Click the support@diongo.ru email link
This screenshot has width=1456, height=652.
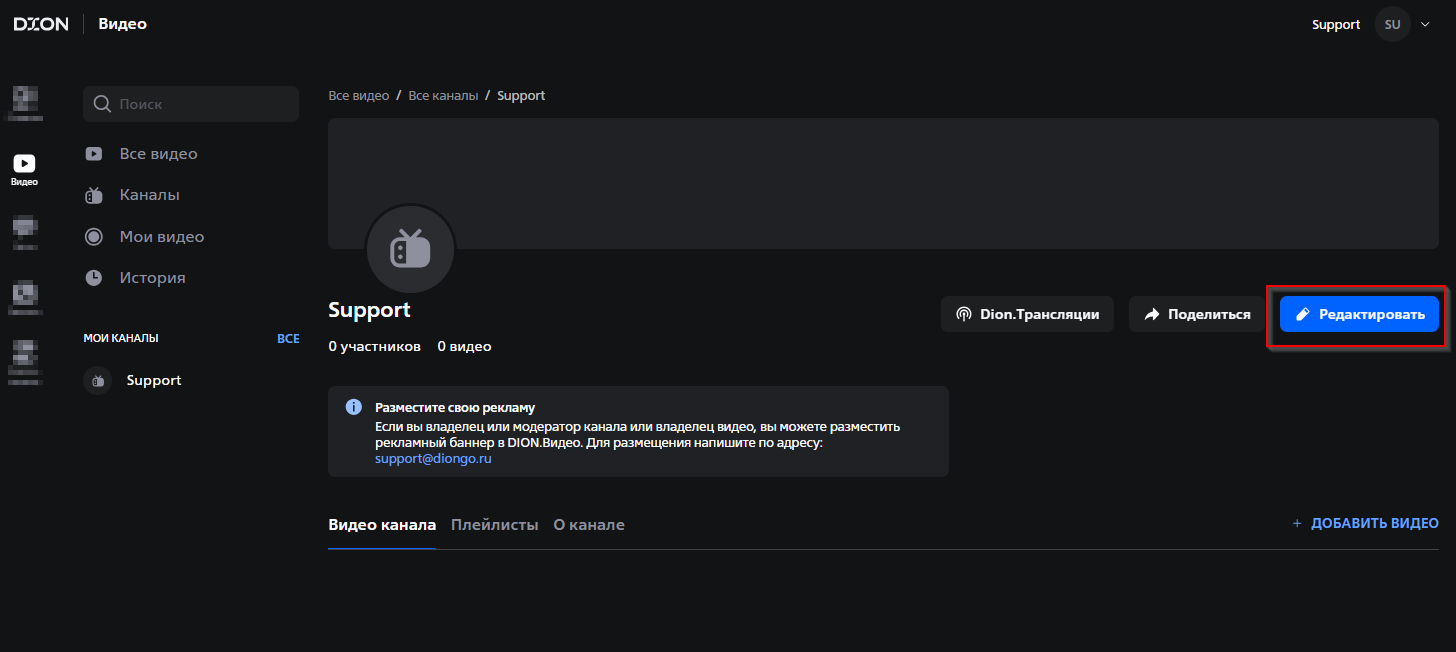click(x=433, y=458)
